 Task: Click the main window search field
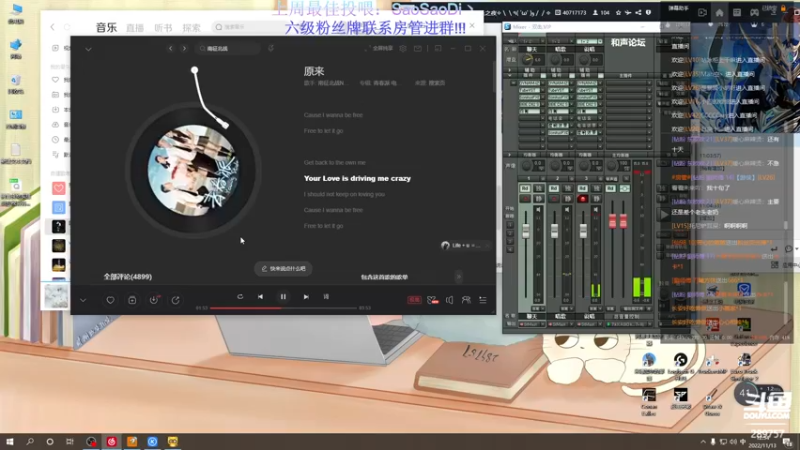click(245, 27)
